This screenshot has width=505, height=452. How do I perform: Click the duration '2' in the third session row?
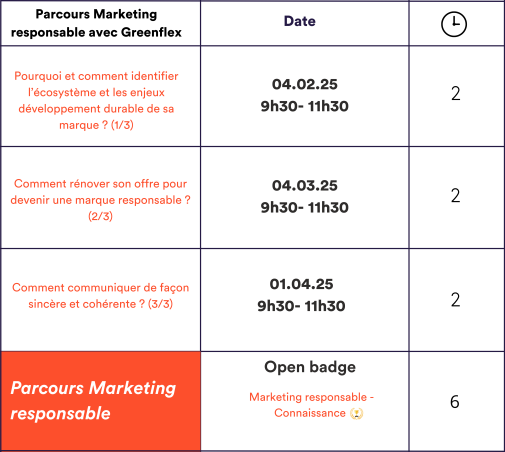pyautogui.click(x=456, y=300)
